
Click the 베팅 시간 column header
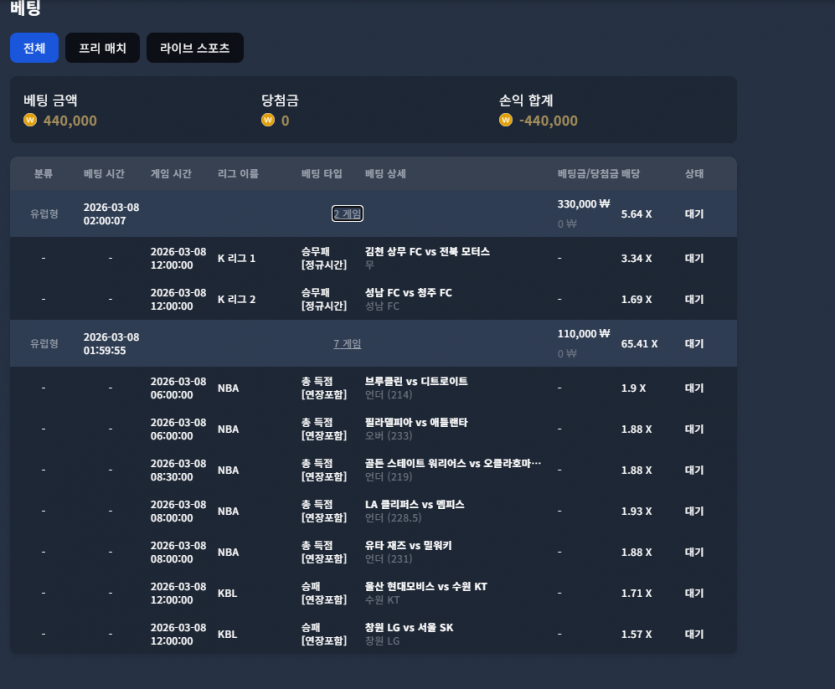(x=104, y=174)
